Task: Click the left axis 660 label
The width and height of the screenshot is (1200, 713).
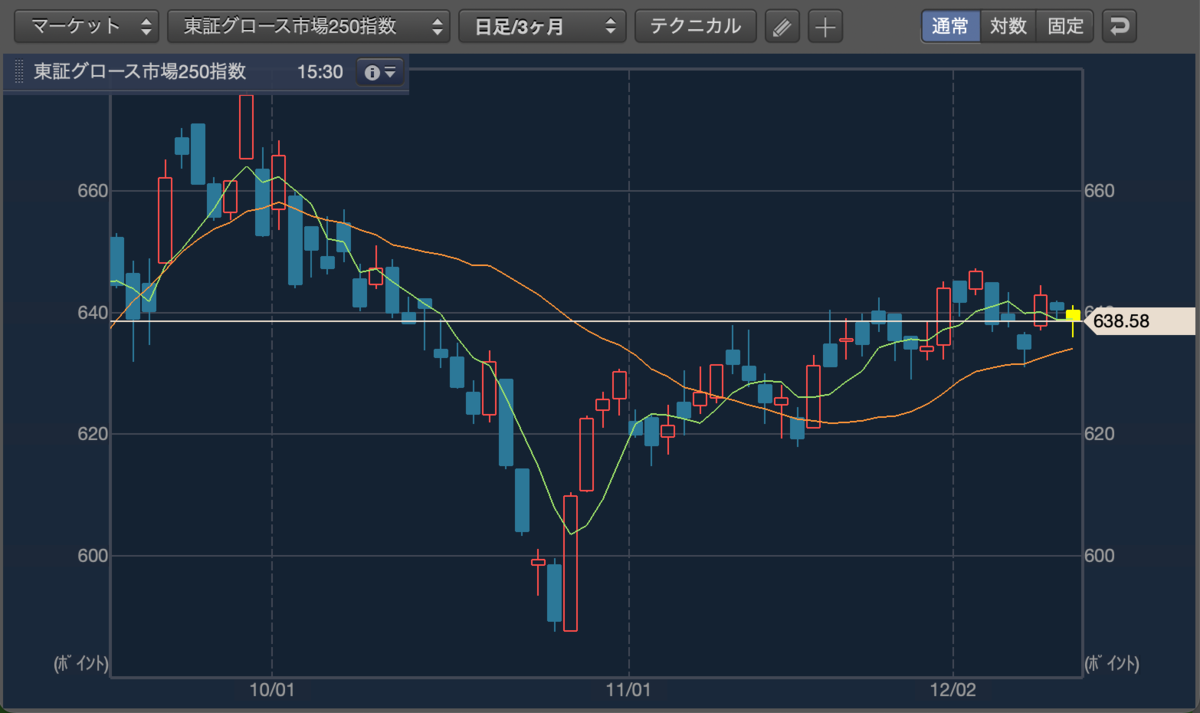Action: click(92, 191)
